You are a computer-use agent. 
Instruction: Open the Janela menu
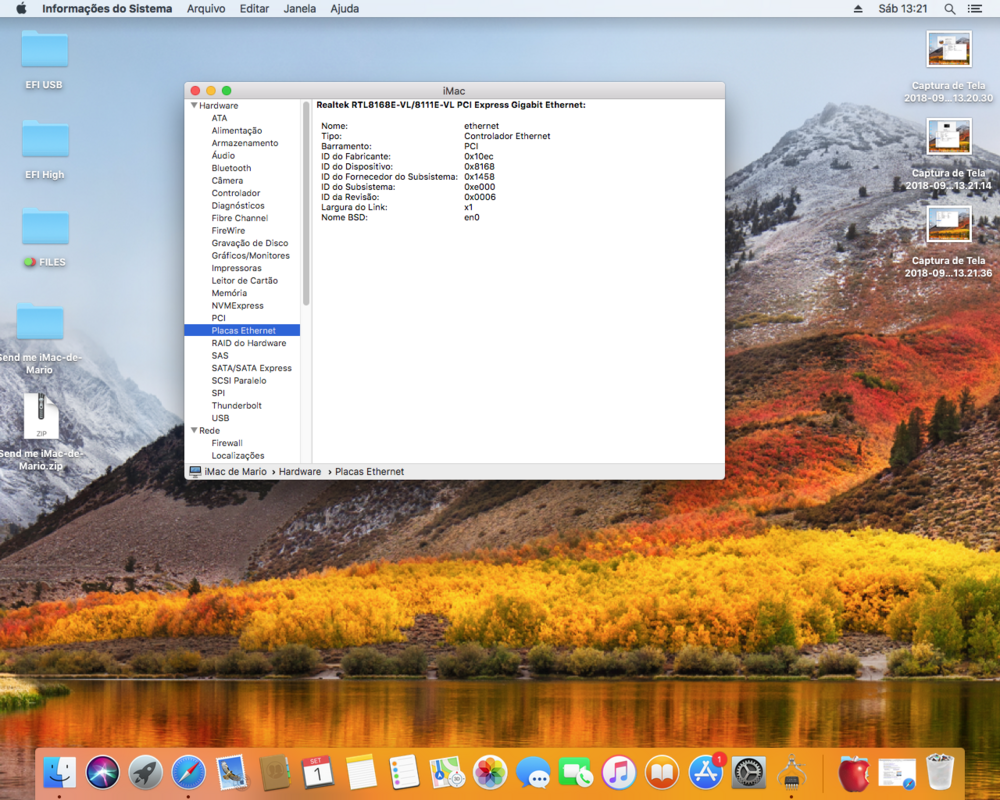point(300,9)
